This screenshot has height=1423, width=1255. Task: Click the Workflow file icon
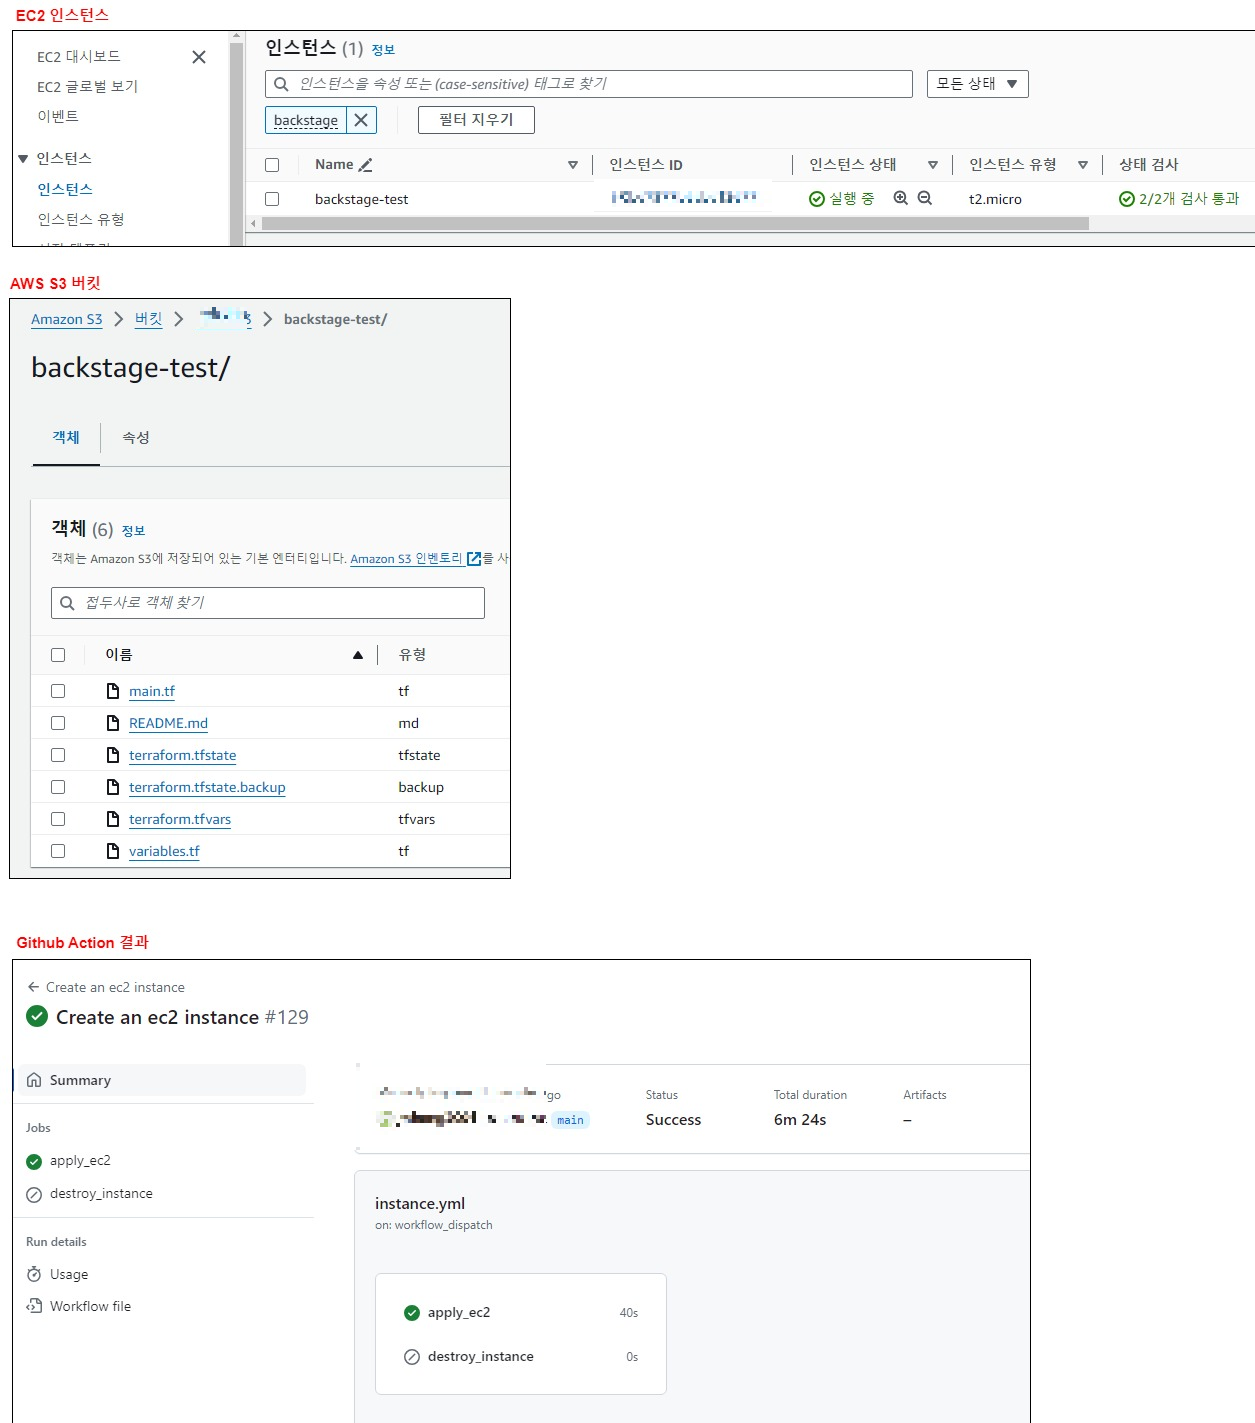(34, 1306)
